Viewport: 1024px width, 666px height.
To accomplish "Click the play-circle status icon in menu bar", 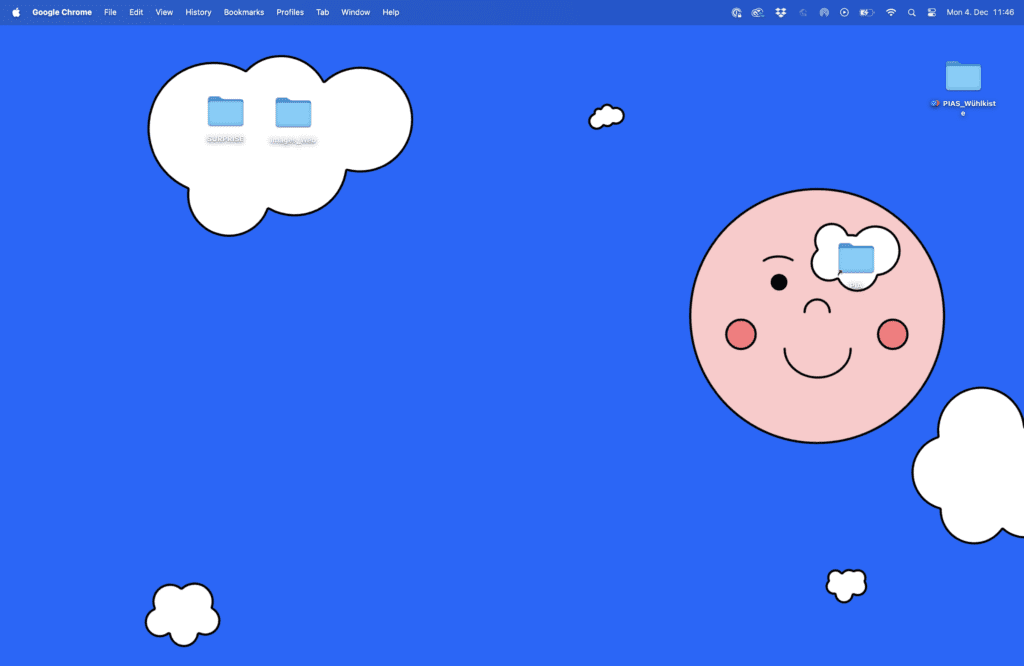I will click(844, 12).
